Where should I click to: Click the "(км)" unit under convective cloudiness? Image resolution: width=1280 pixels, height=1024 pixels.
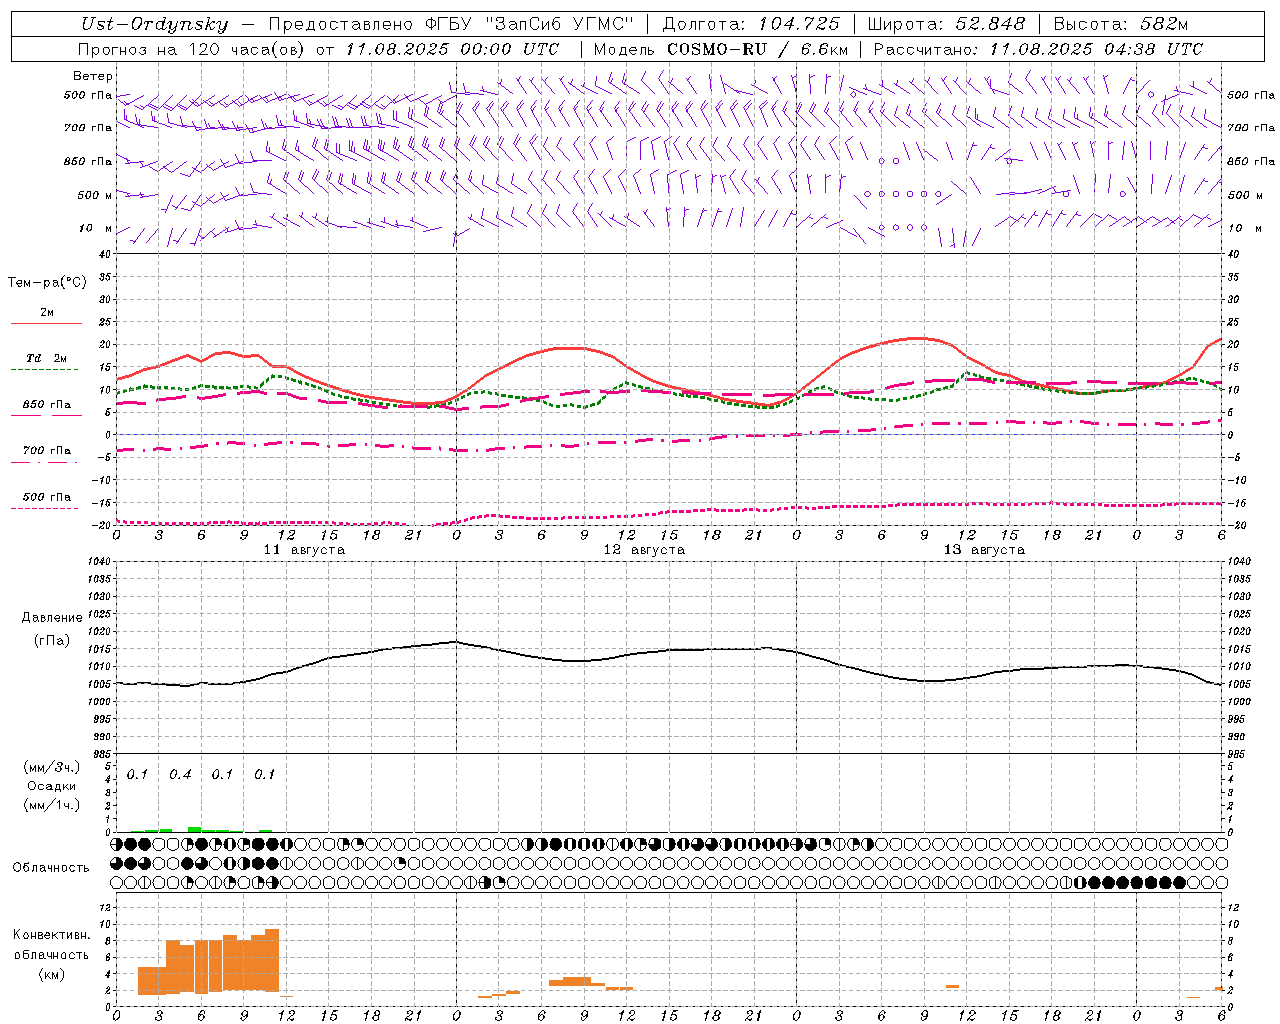[x=51, y=974]
